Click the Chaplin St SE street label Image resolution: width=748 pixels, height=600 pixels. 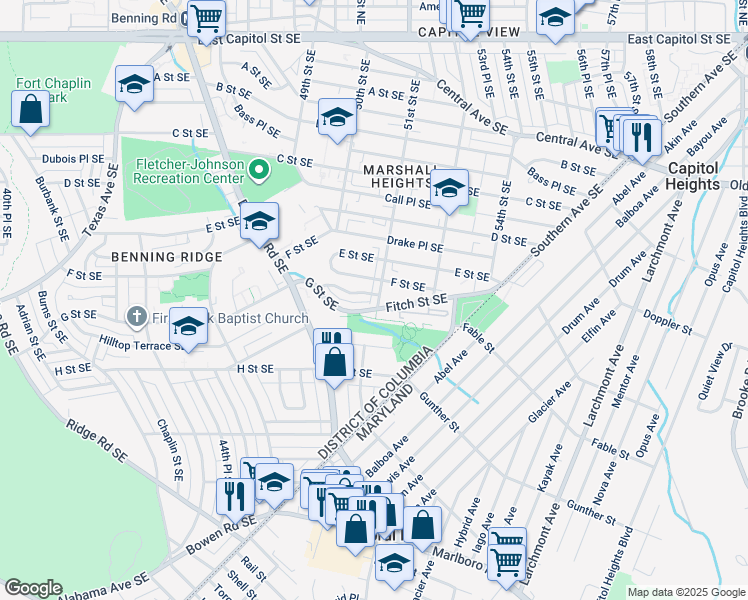[170, 450]
